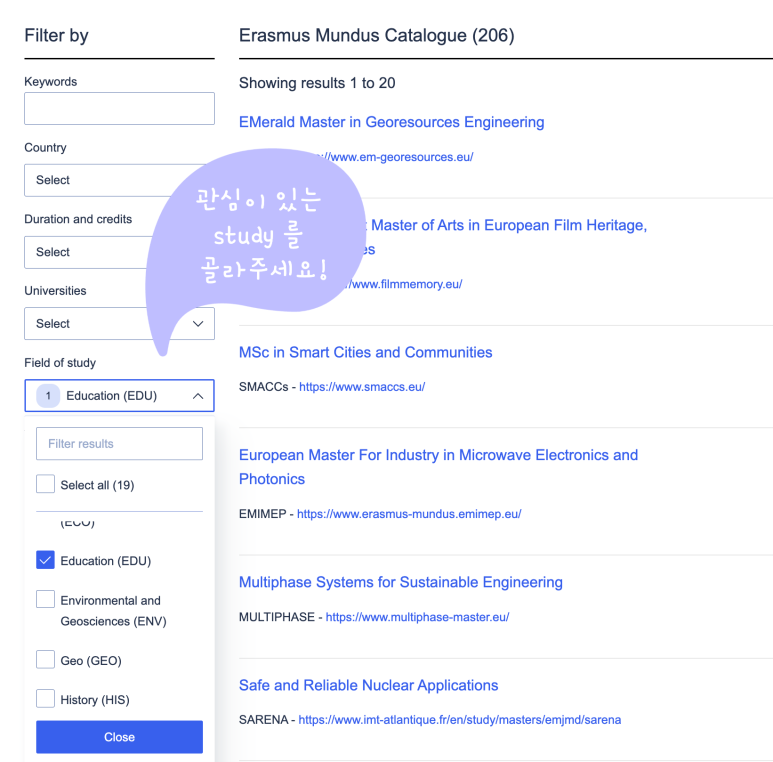This screenshot has width=773, height=762.
Task: Click the Keywords input field
Action: (119, 108)
